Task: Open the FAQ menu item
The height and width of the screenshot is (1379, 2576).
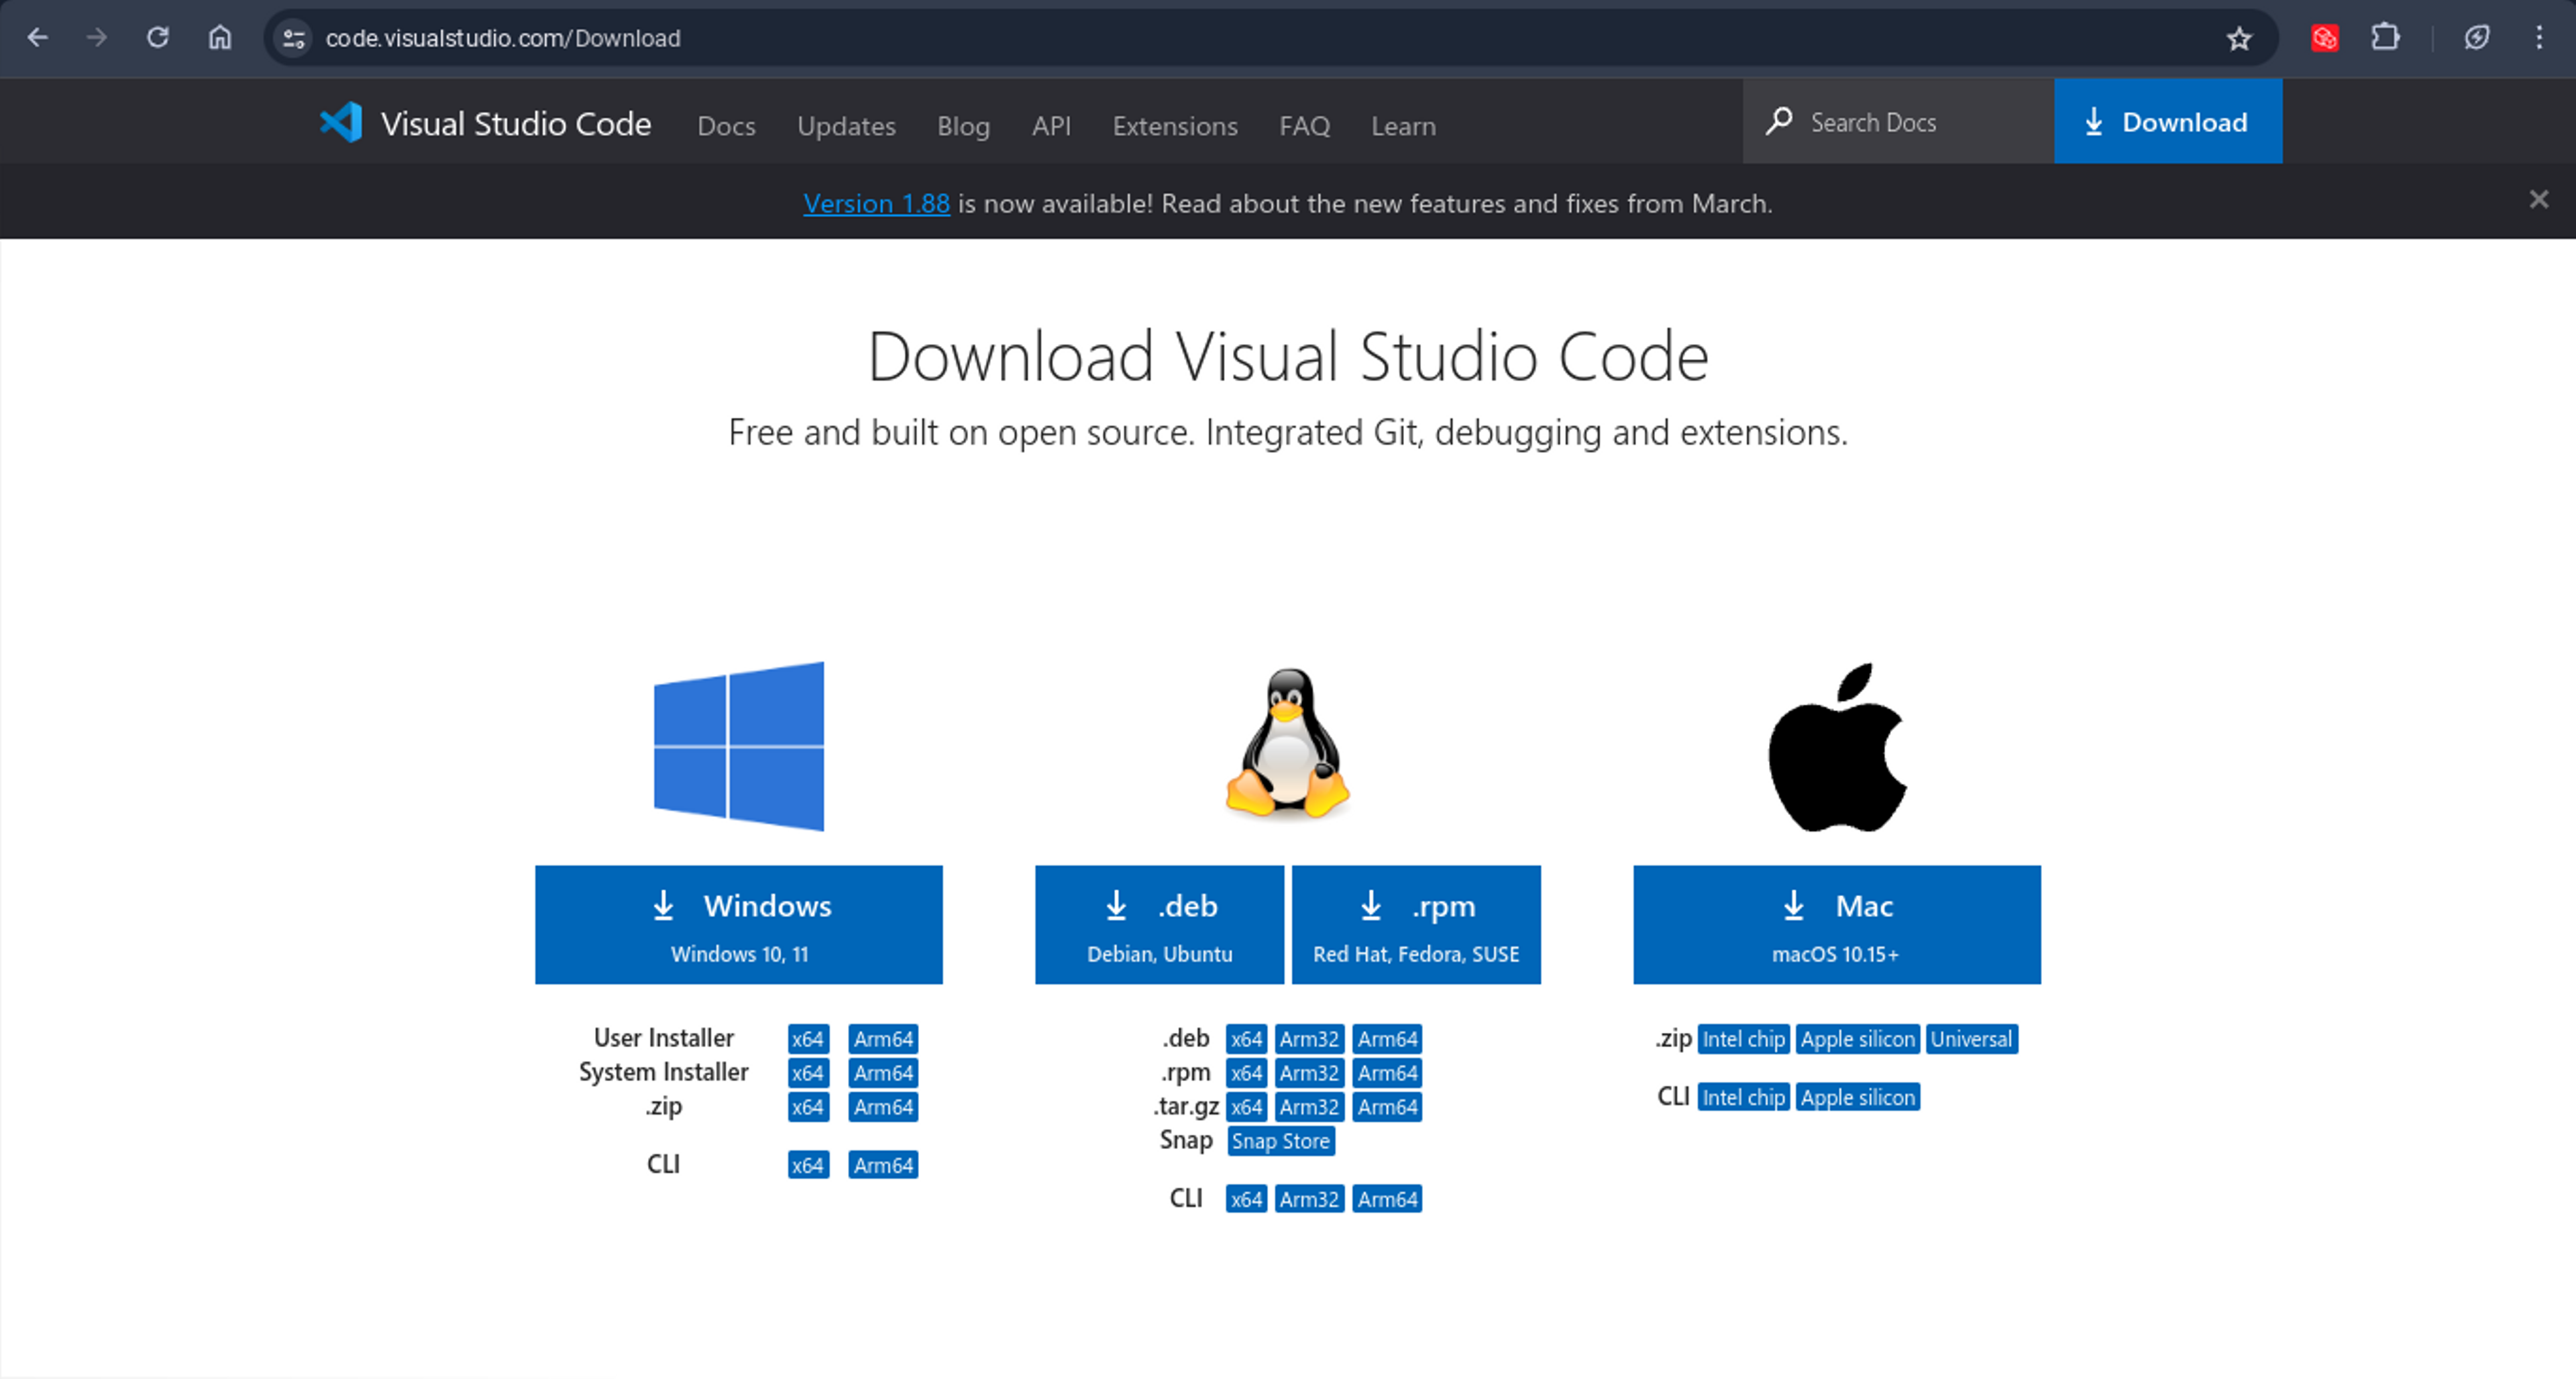Action: pyautogui.click(x=1304, y=126)
